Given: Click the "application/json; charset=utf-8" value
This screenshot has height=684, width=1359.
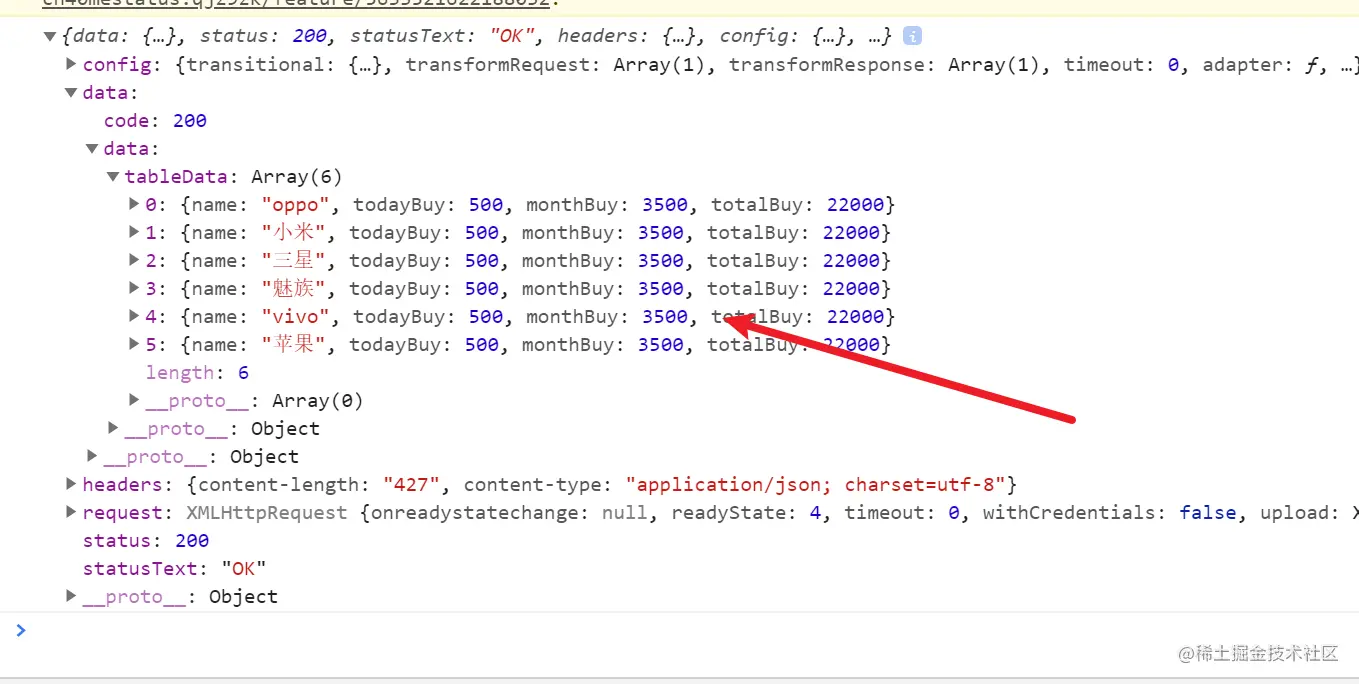Looking at the screenshot, I should tap(815, 485).
